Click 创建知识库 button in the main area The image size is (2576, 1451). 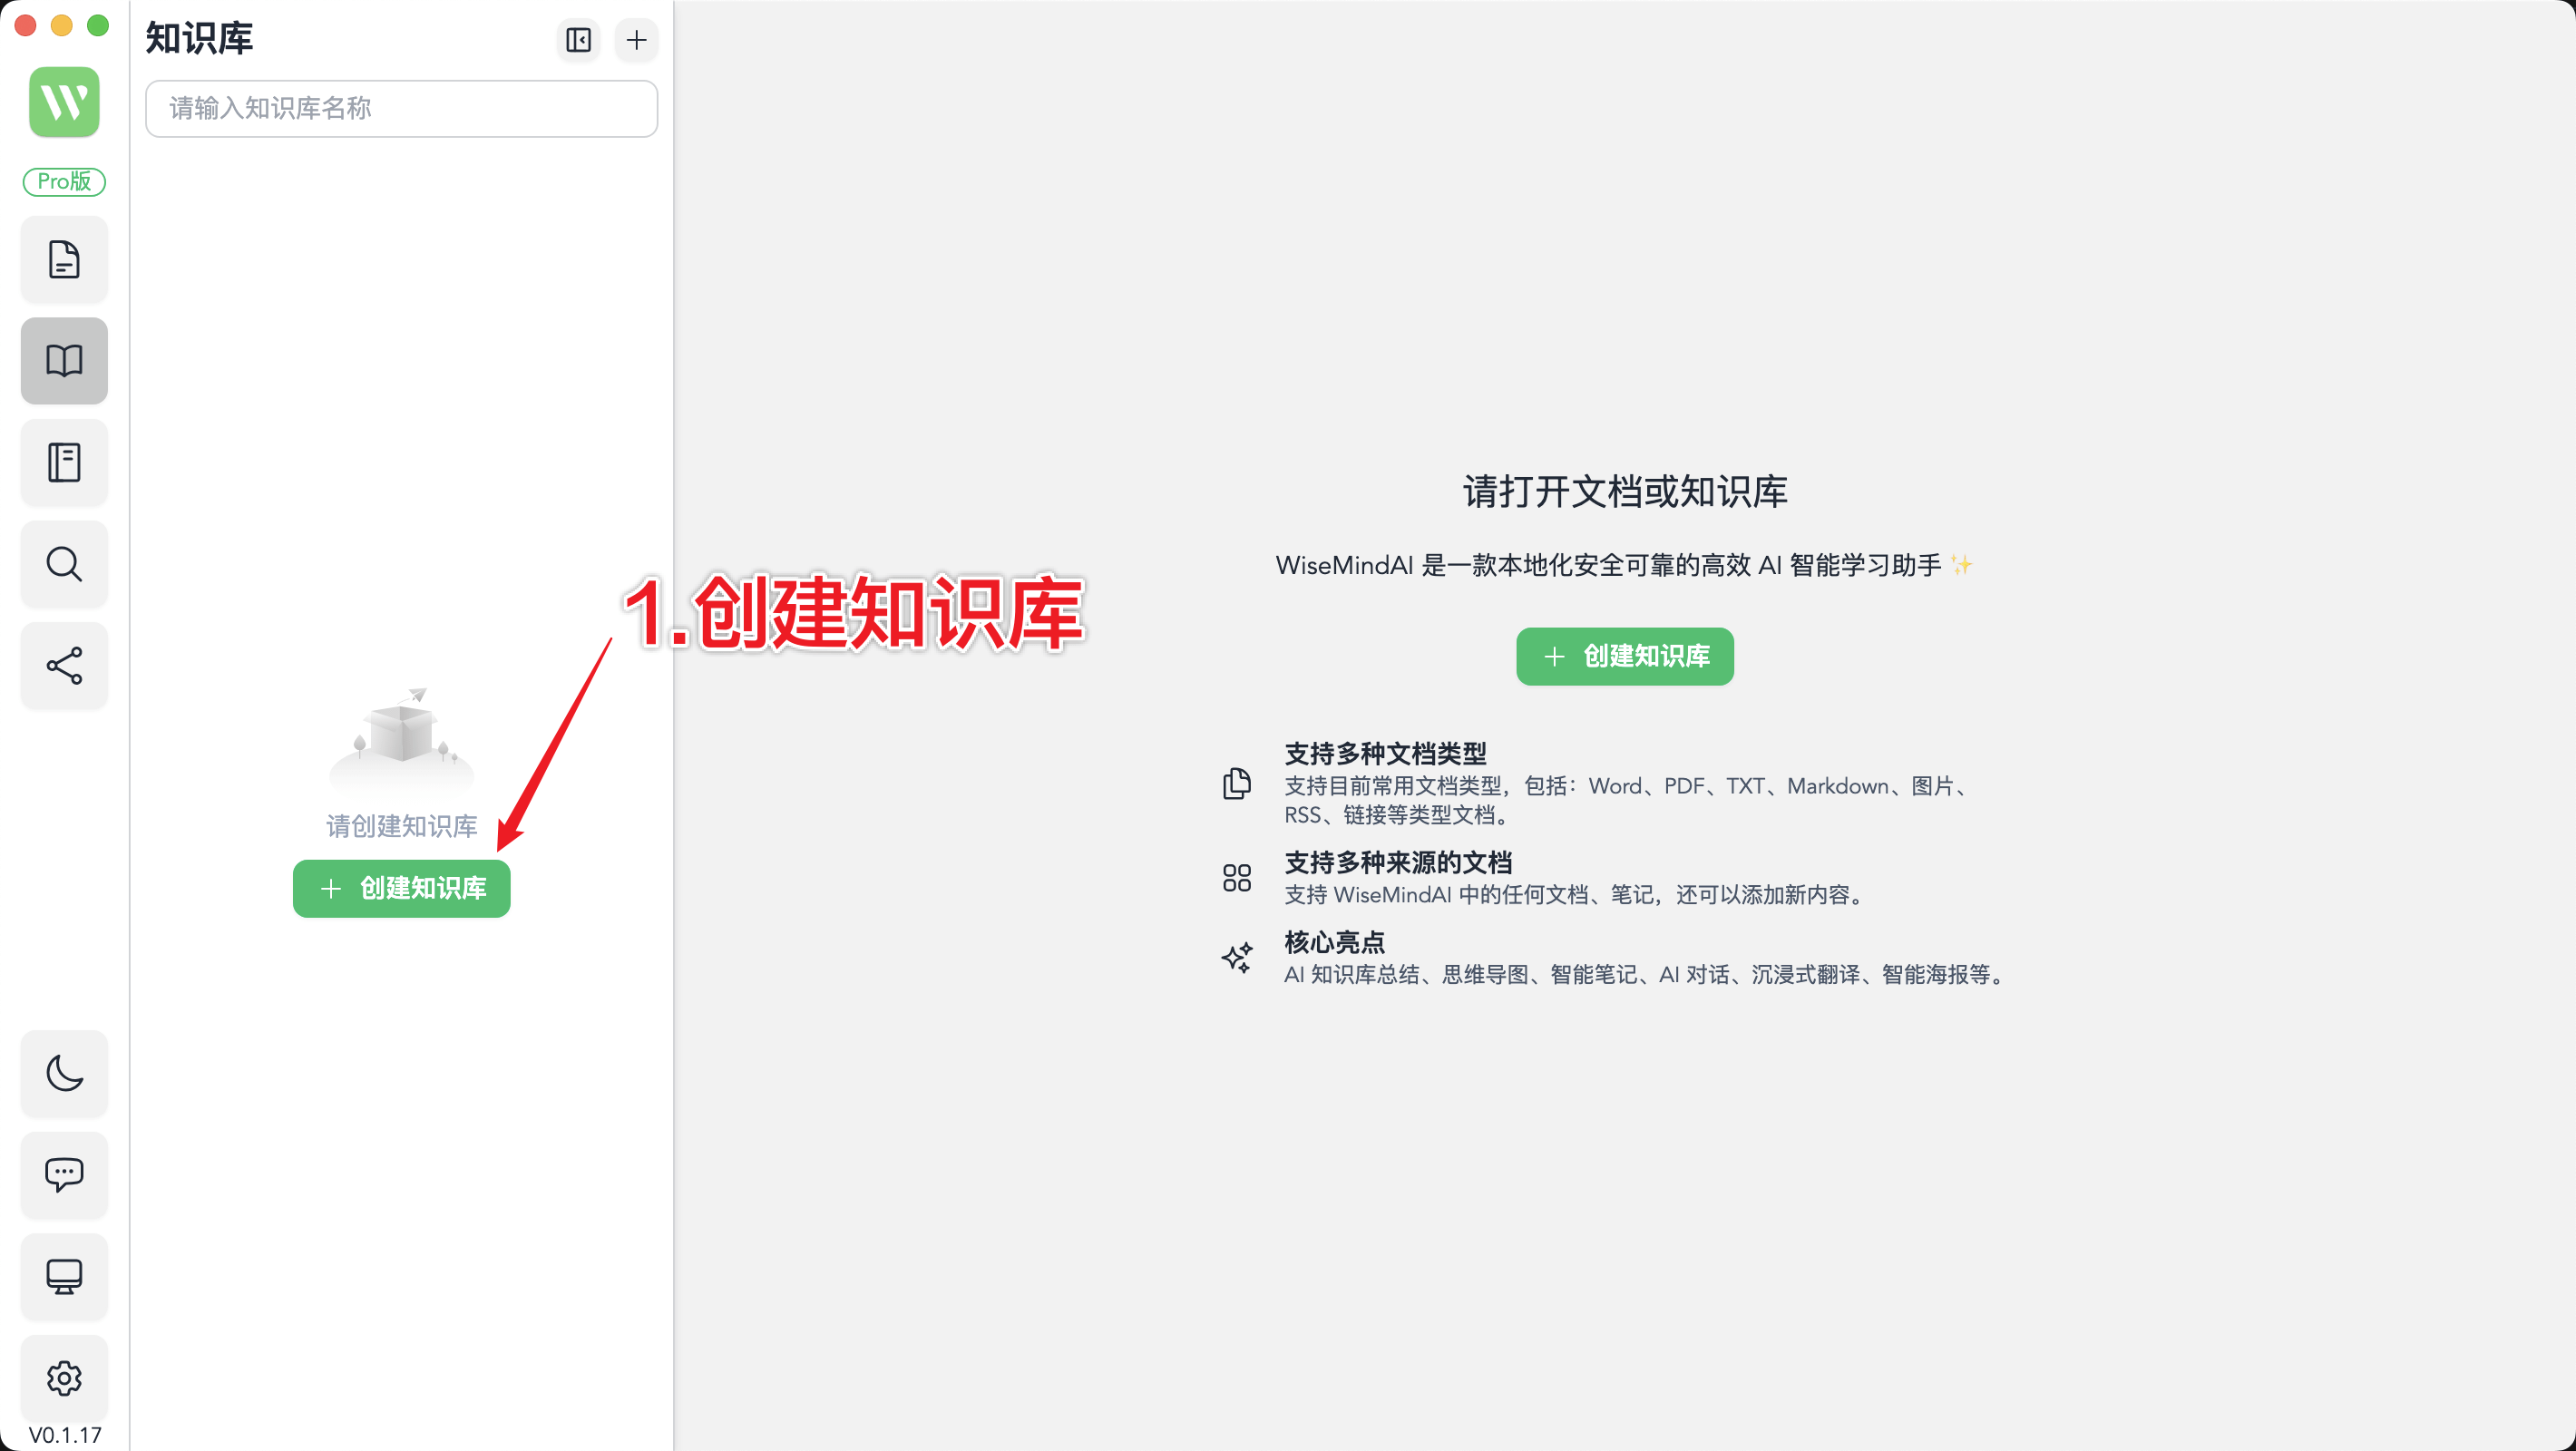coord(1624,656)
